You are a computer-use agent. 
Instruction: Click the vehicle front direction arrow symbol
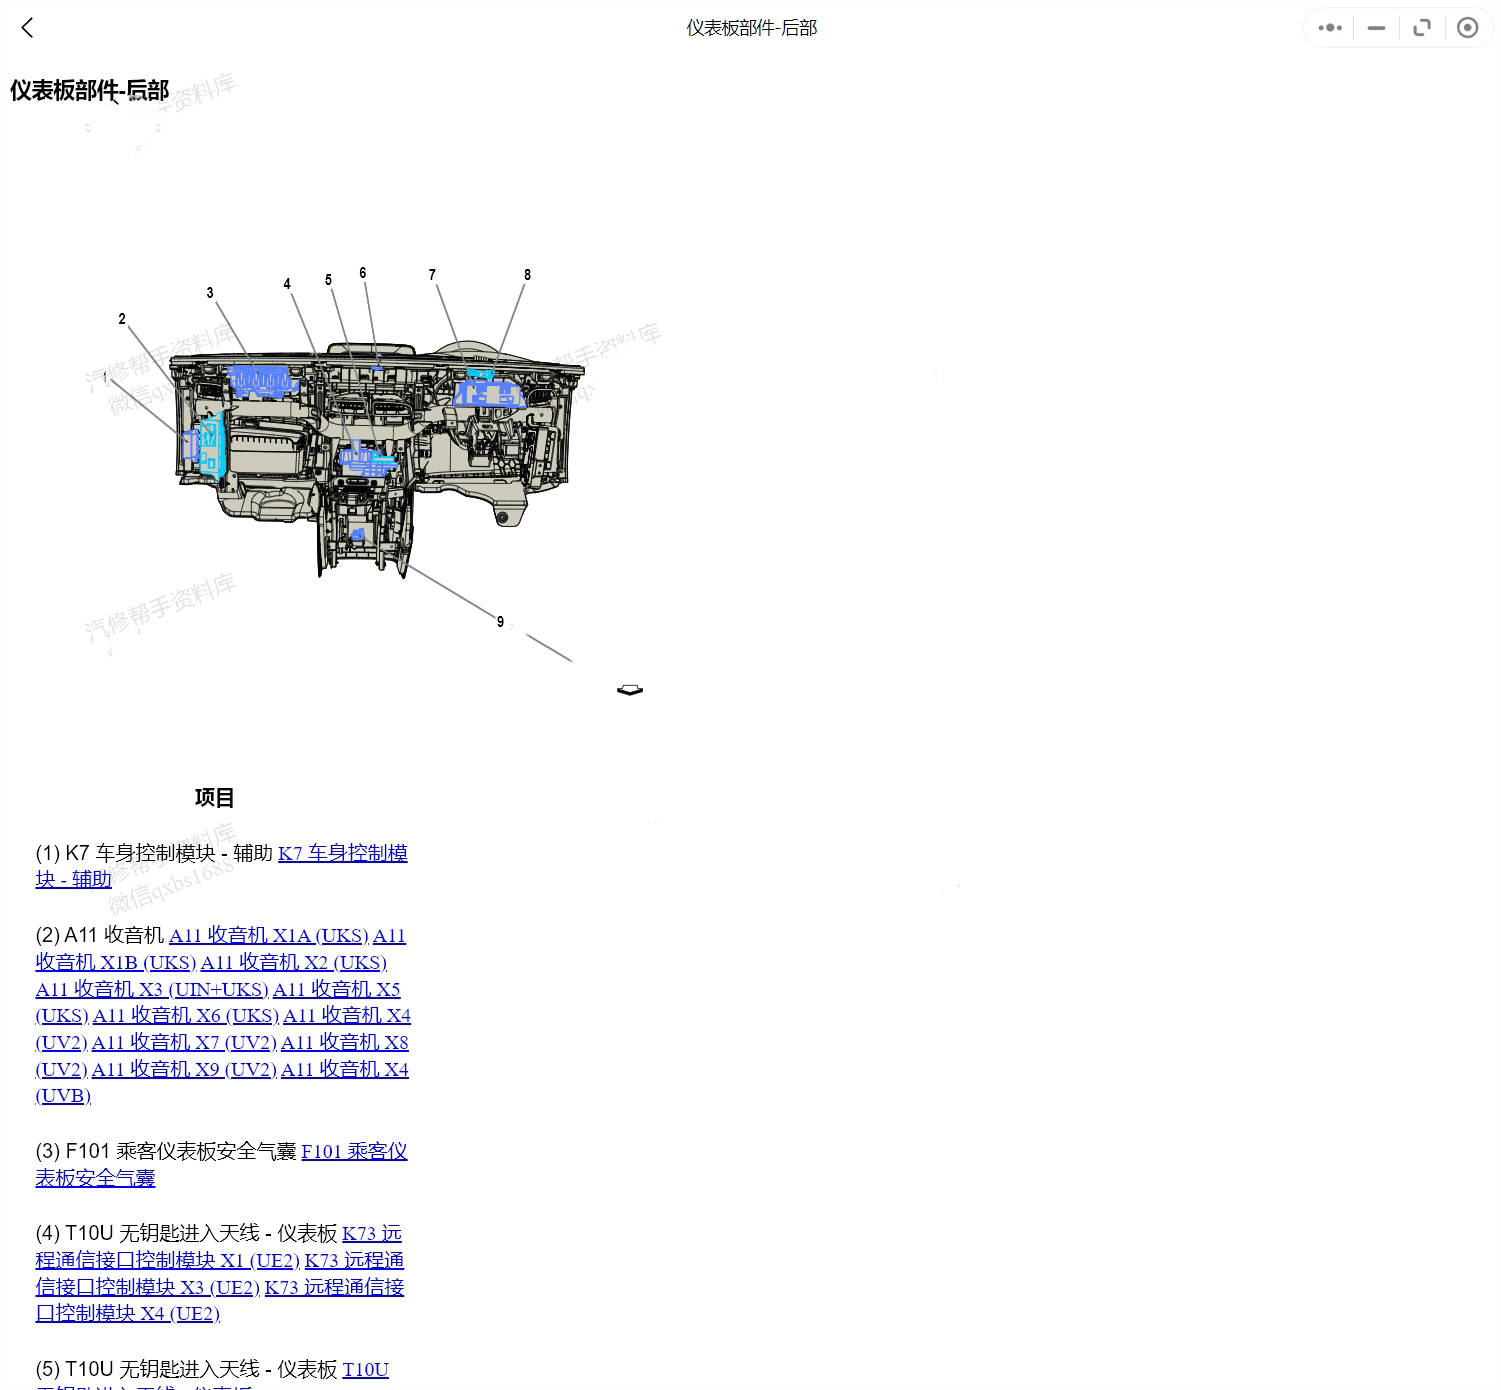click(630, 690)
